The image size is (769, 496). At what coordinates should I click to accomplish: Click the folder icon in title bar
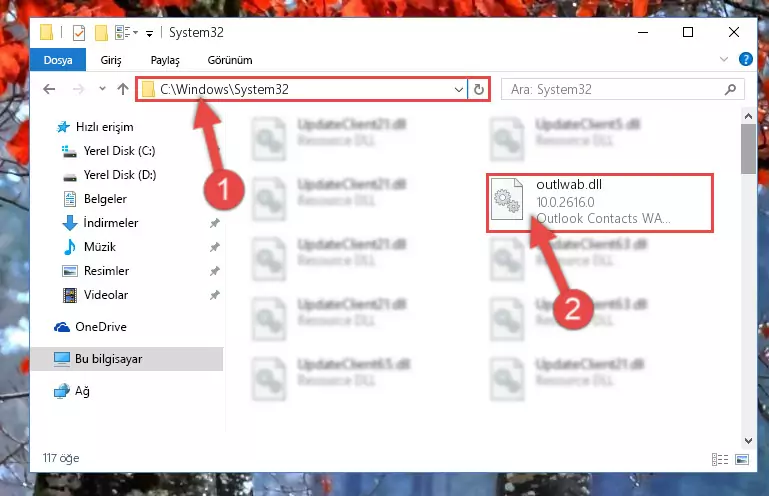click(47, 32)
